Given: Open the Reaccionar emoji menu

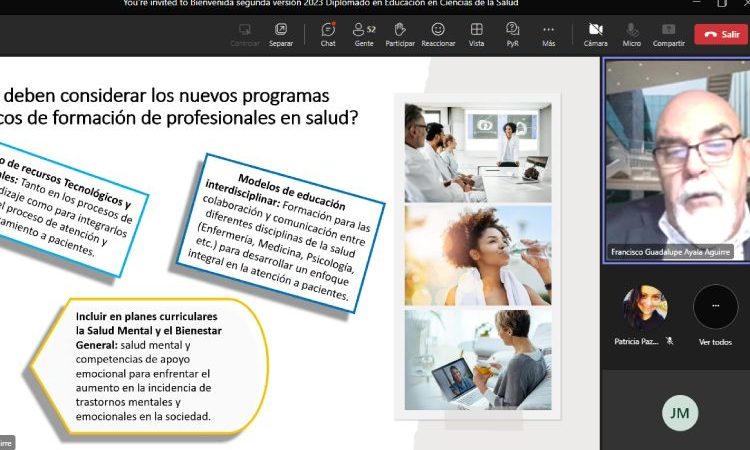Looking at the screenshot, I should click(438, 34).
